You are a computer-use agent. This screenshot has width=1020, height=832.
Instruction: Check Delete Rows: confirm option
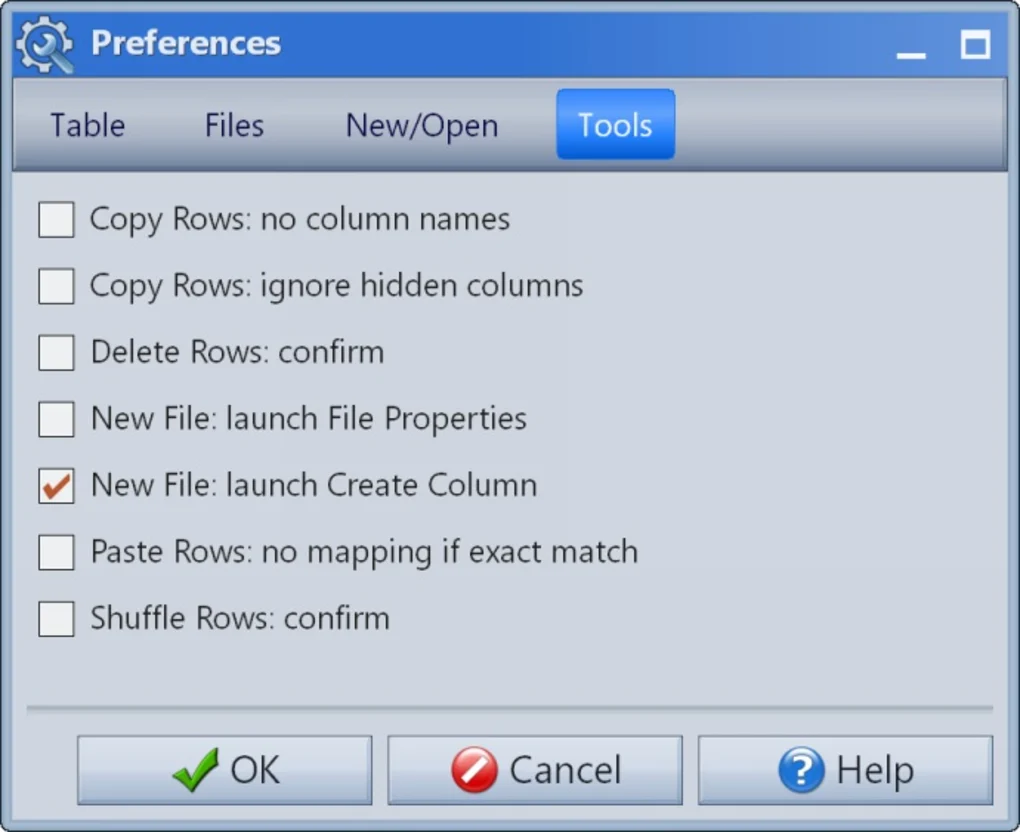tap(56, 353)
